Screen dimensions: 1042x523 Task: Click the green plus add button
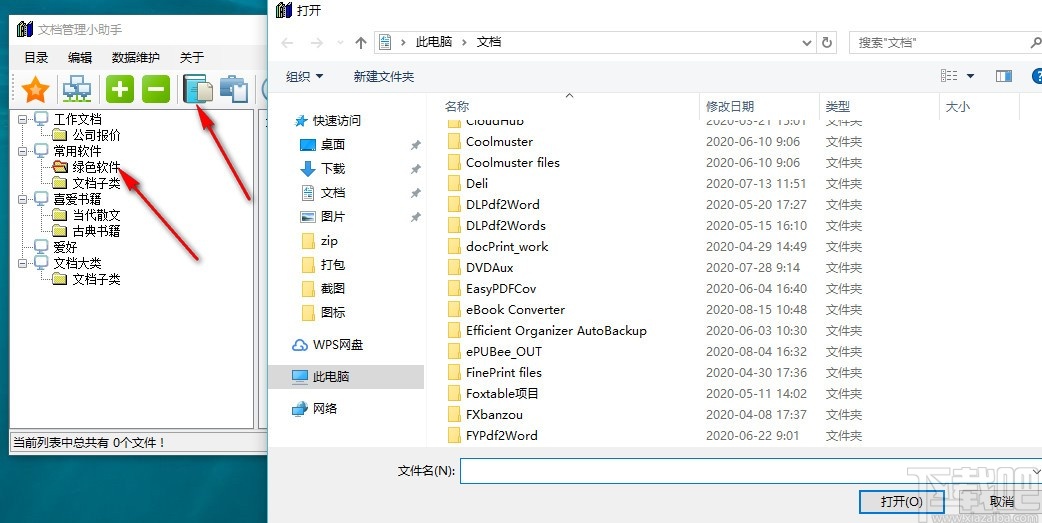120,89
